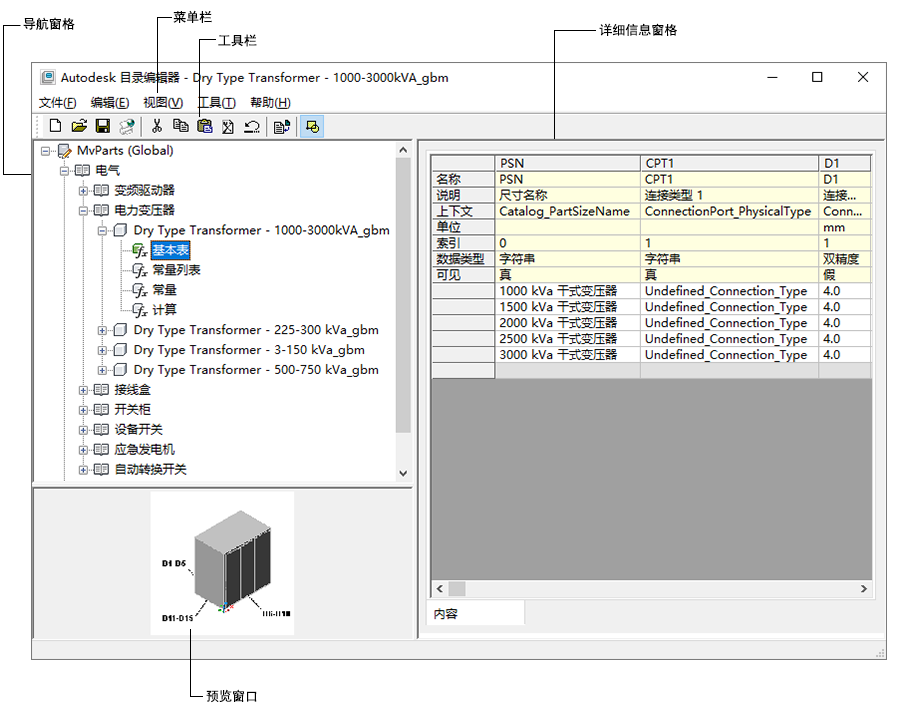Click the D1 column header
Viewport: 919px width, 717px height.
[x=845, y=163]
